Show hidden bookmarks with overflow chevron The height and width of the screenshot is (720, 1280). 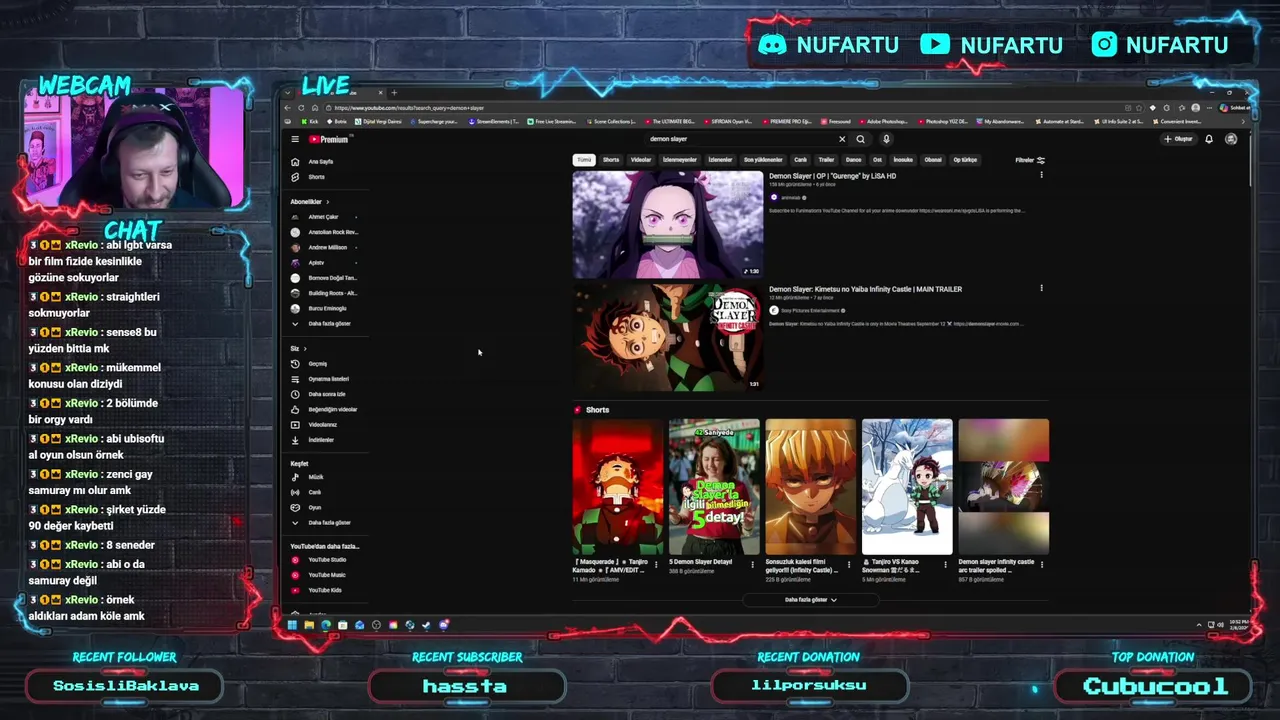pyautogui.click(x=1242, y=122)
